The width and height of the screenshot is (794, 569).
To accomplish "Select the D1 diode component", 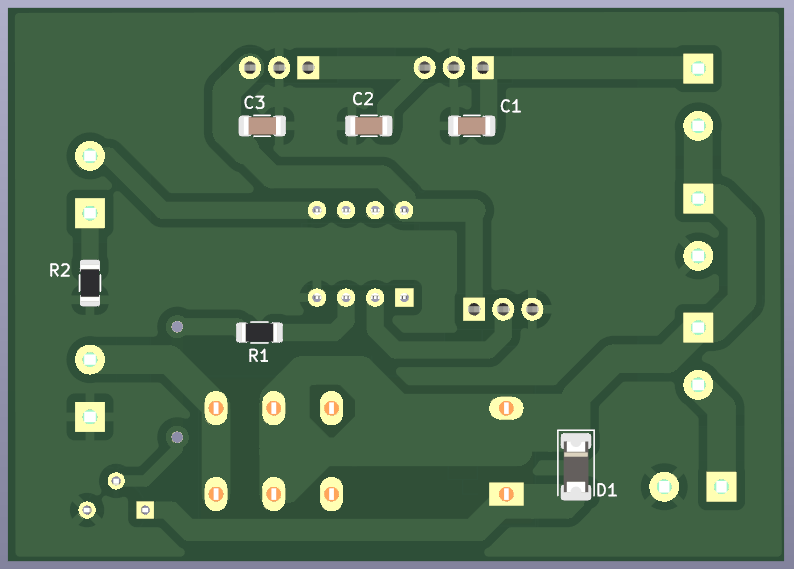I will coord(575,464).
